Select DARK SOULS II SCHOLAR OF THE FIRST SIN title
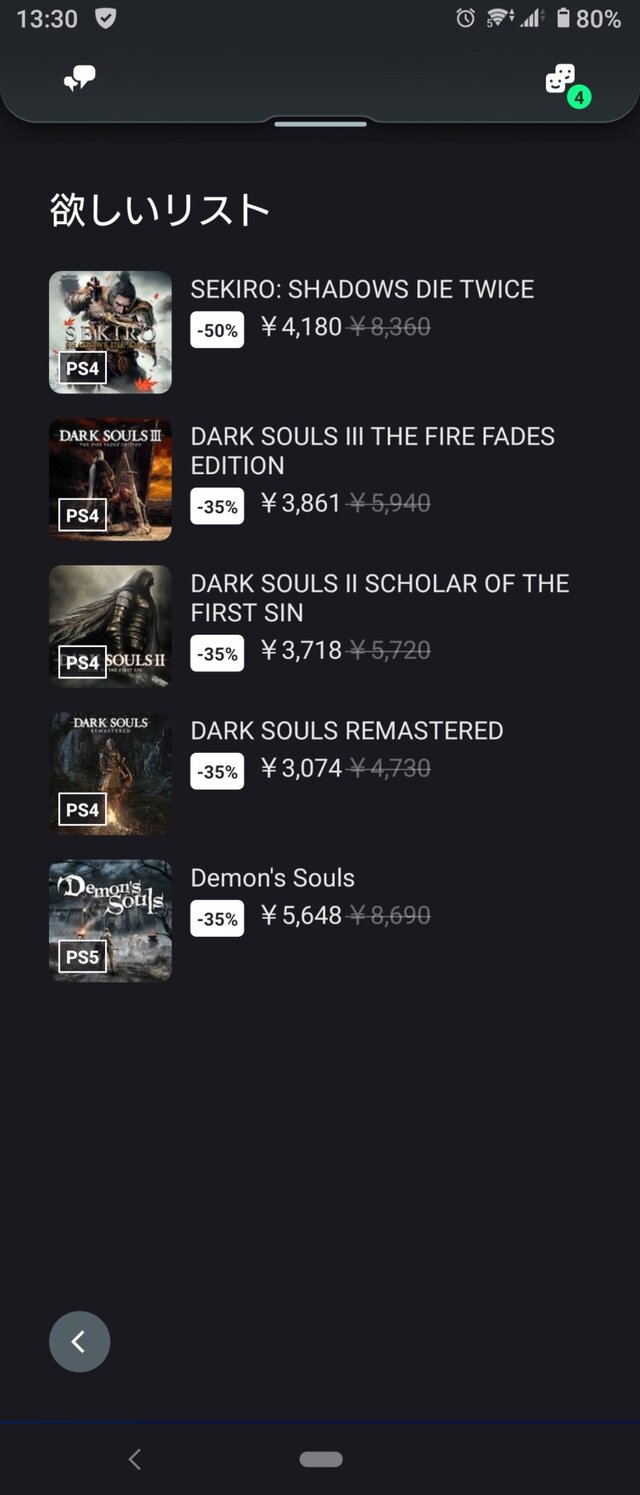 (379, 597)
